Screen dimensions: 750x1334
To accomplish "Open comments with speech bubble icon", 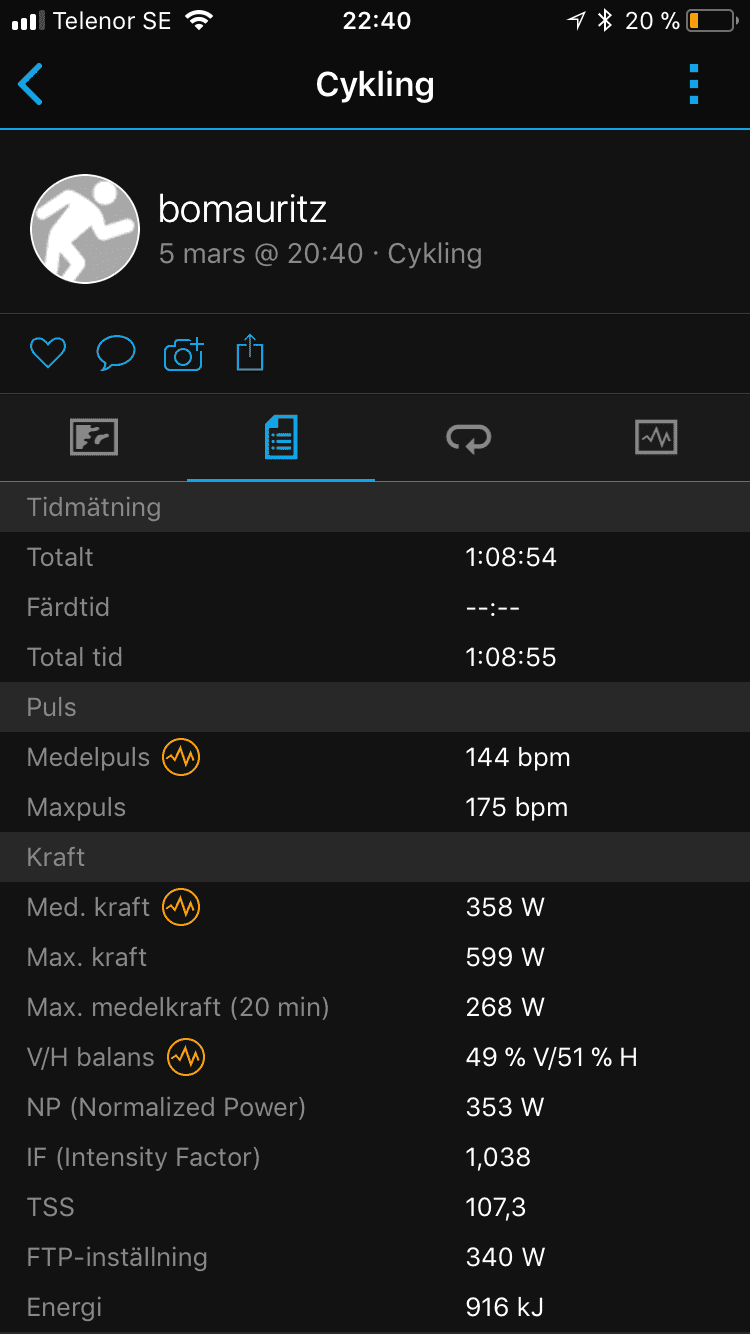I will [115, 353].
